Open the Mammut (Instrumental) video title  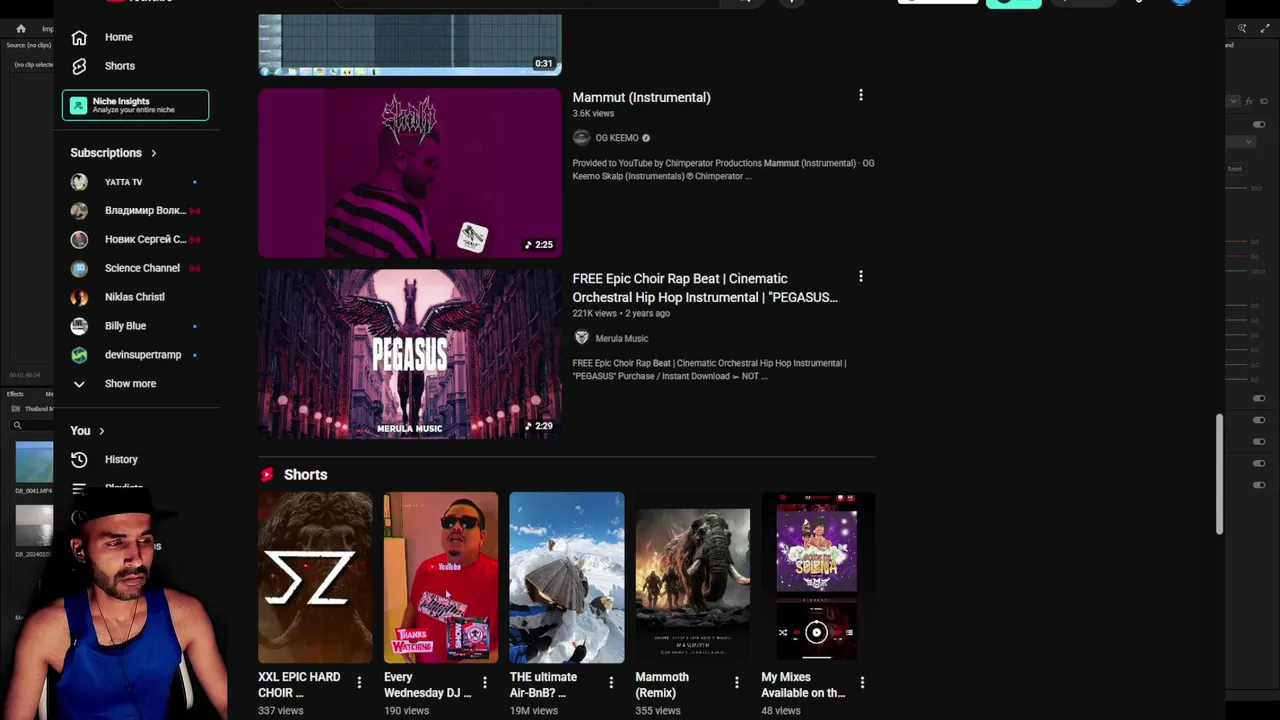tap(642, 97)
